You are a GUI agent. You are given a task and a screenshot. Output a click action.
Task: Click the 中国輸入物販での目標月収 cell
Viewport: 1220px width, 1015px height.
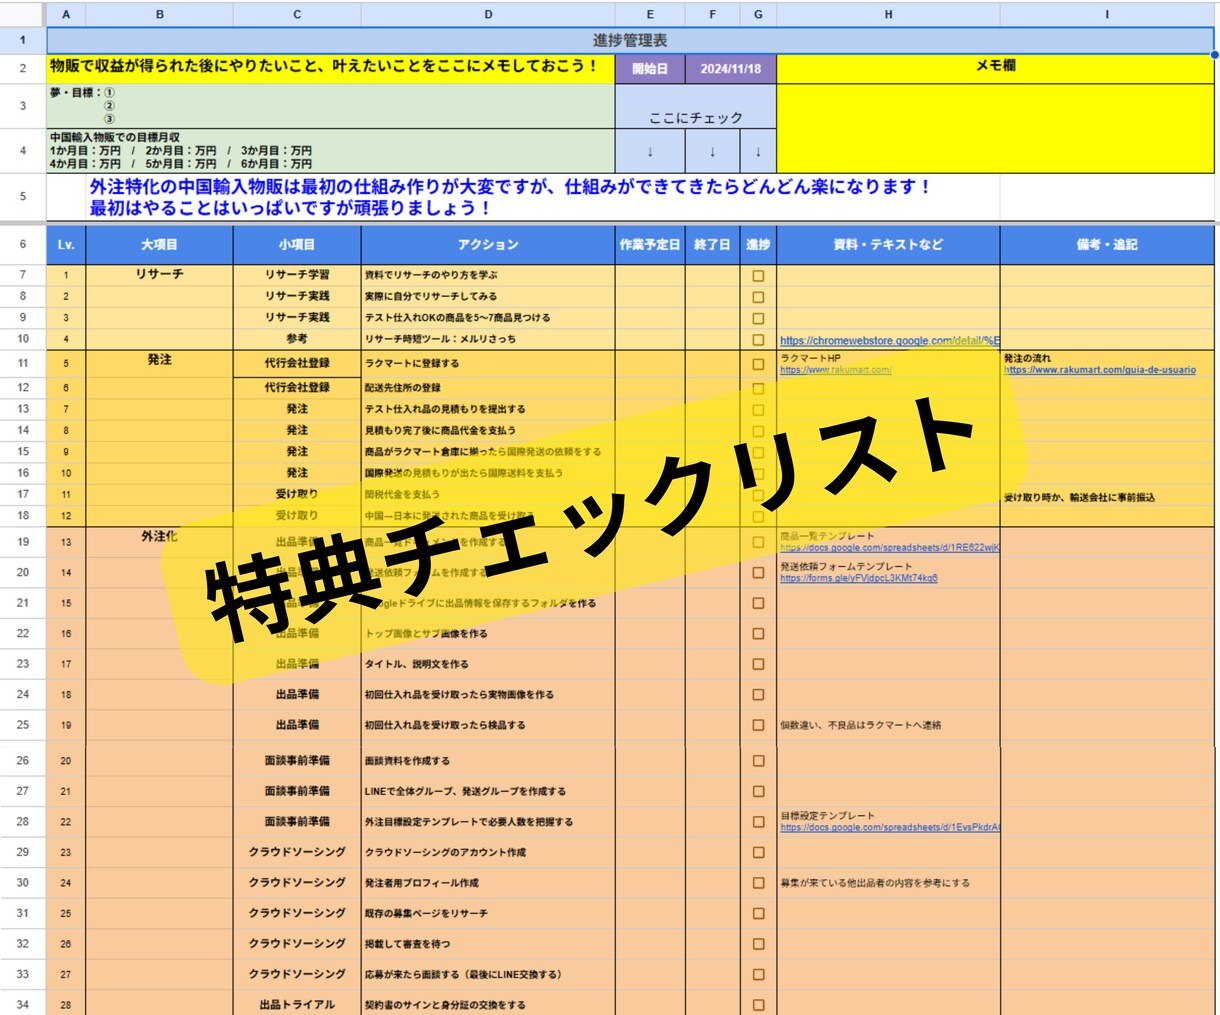tap(330, 151)
